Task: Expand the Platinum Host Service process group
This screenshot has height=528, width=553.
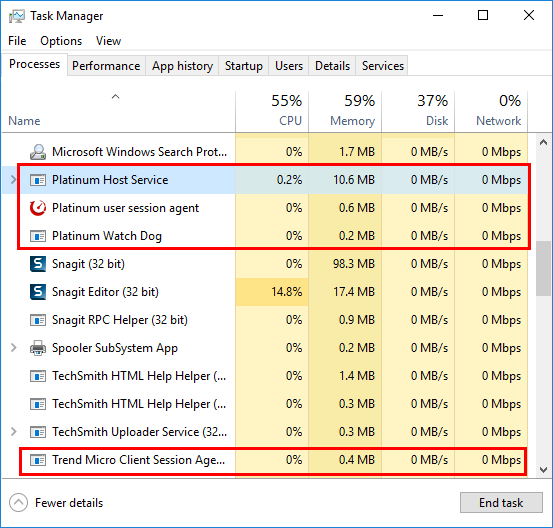Action: pos(13,180)
